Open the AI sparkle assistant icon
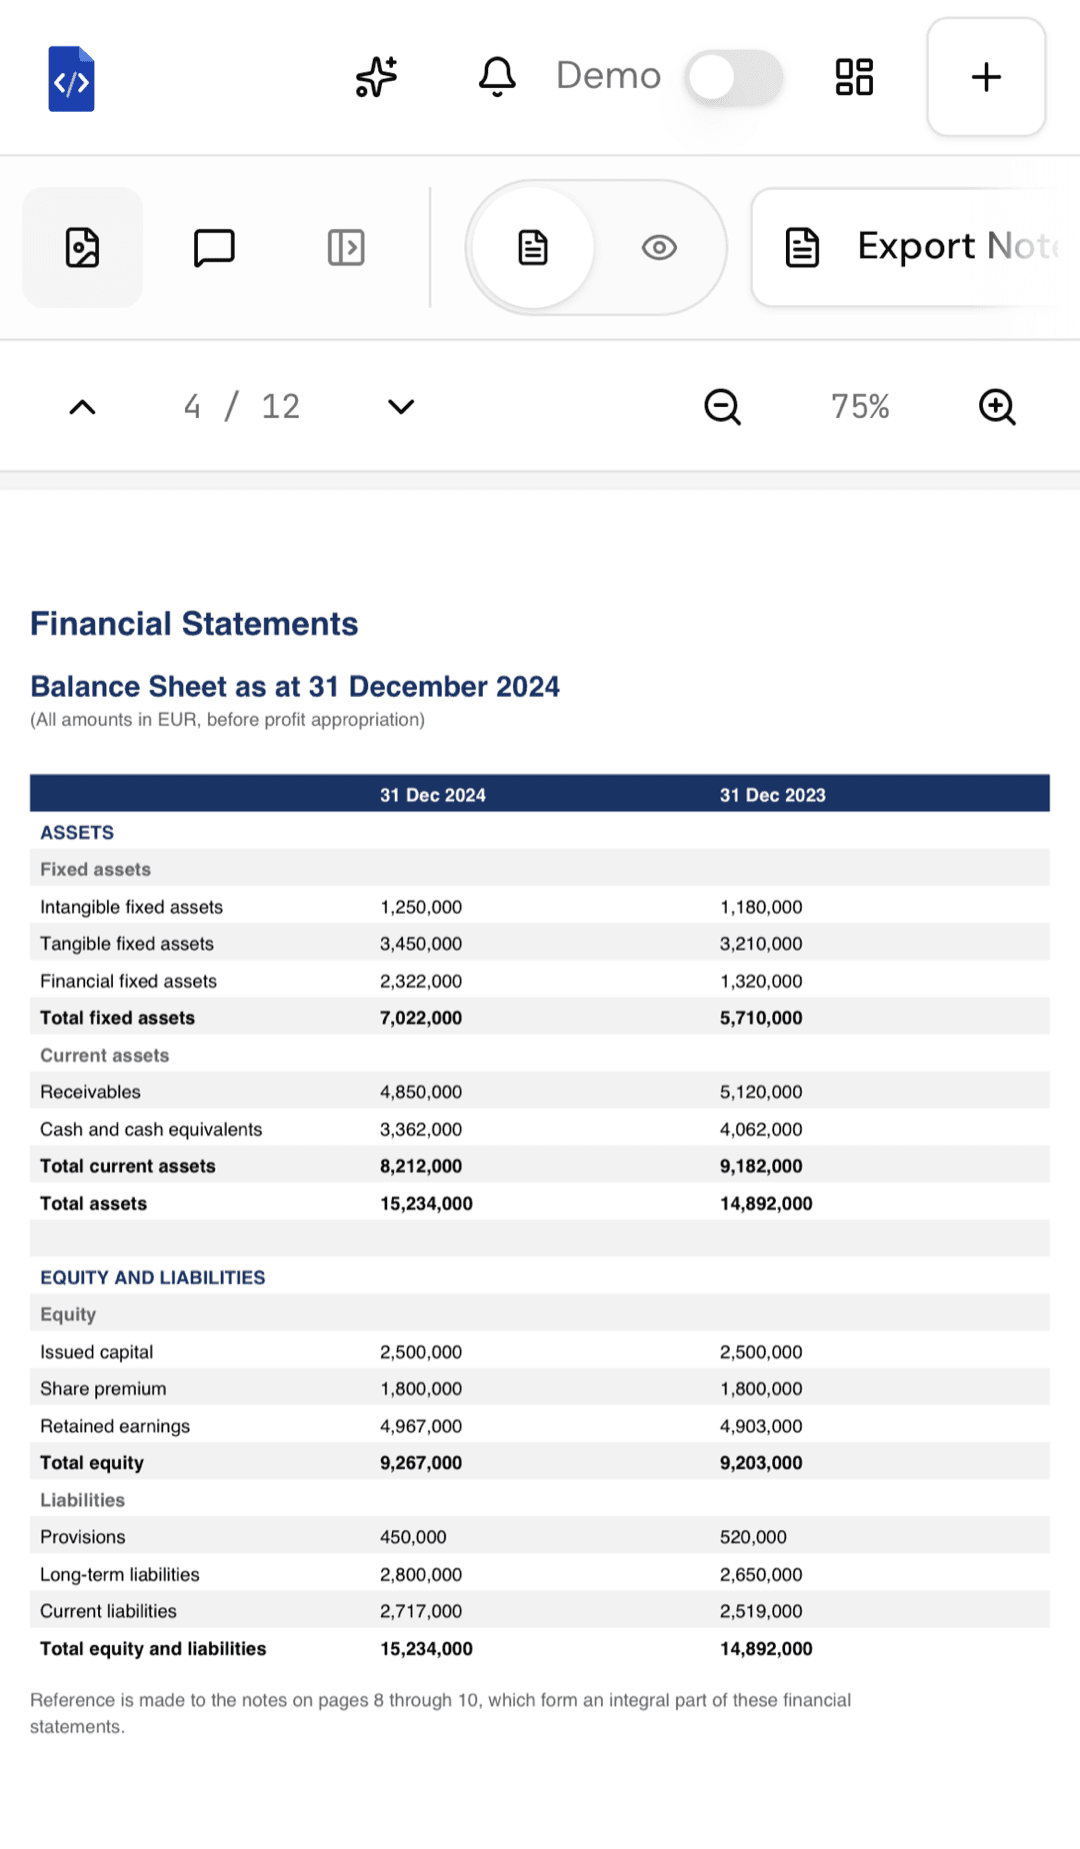This screenshot has height=1849, width=1080. [376, 77]
